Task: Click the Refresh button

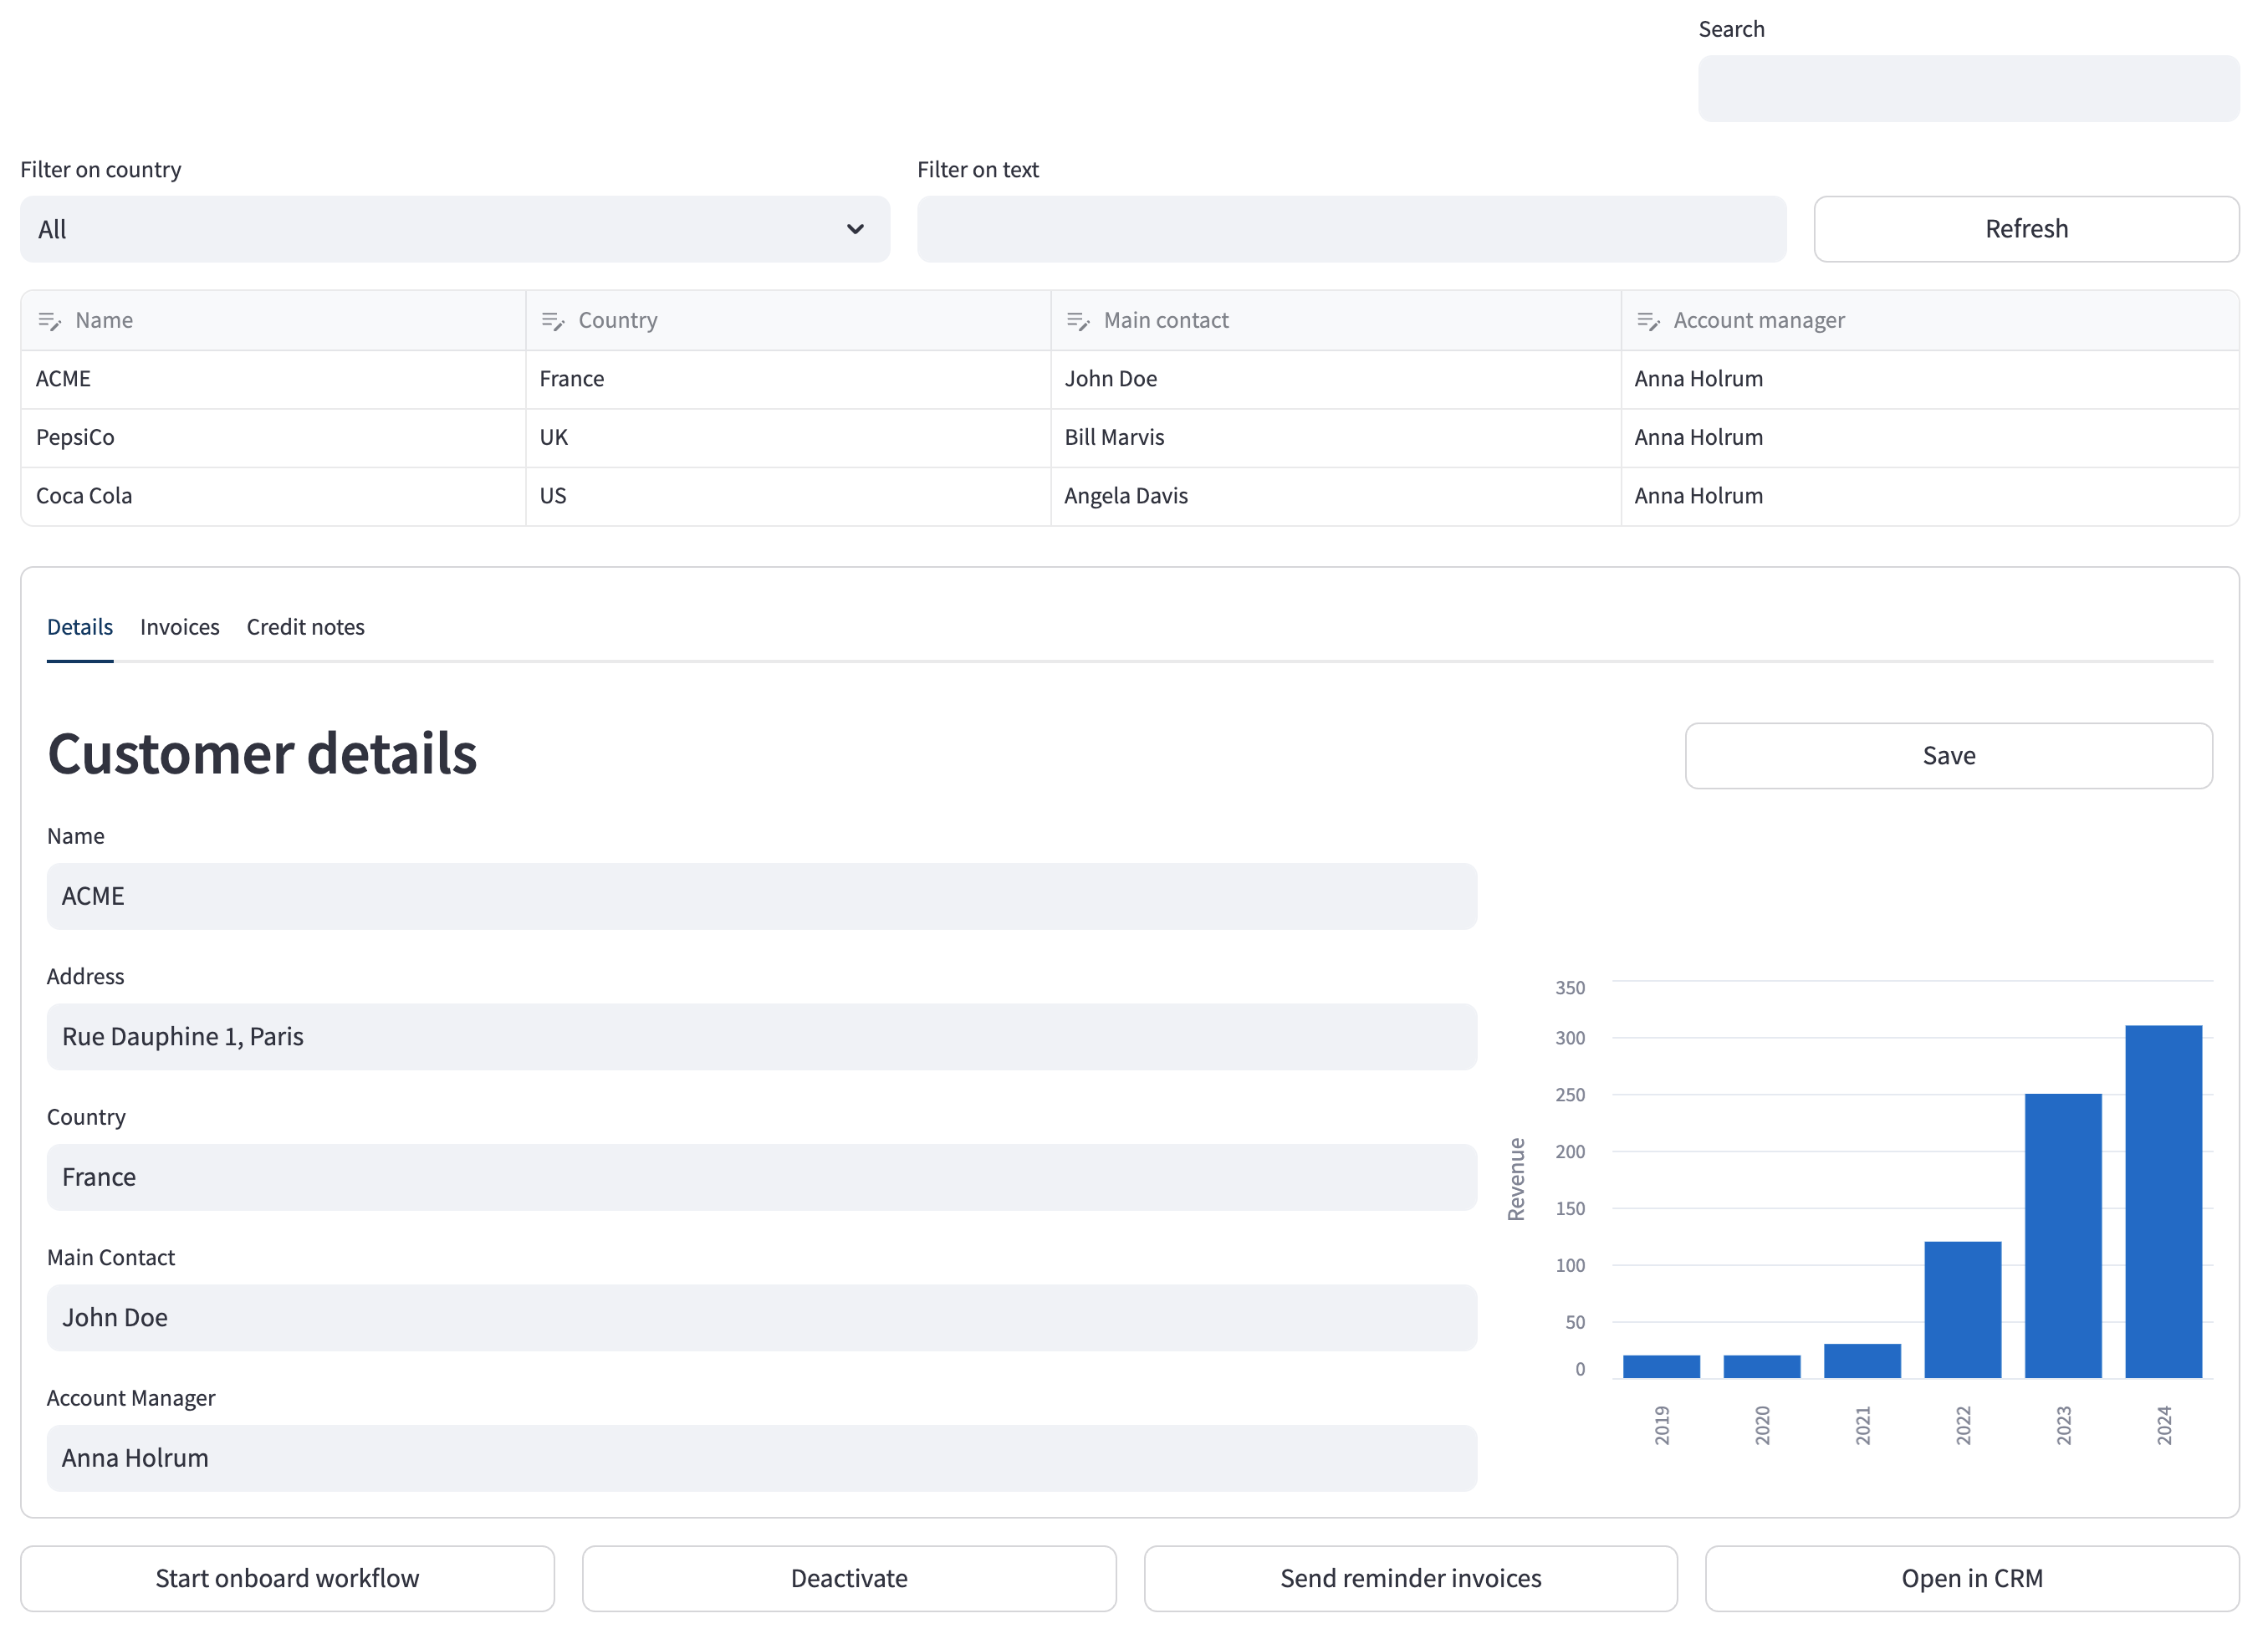Action: point(2026,229)
